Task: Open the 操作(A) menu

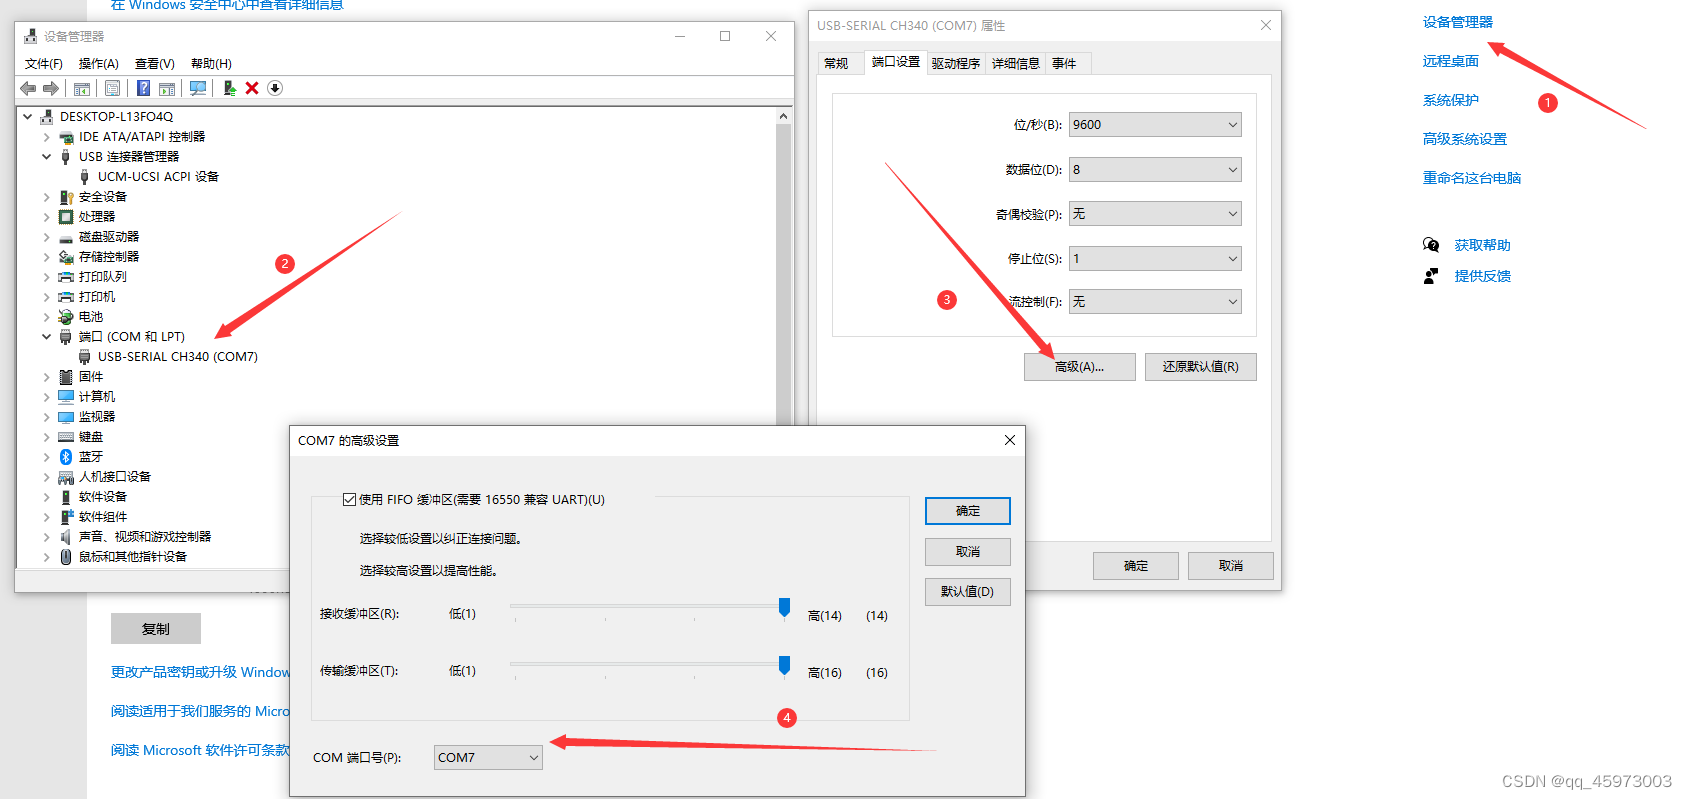Action: pyautogui.click(x=99, y=64)
